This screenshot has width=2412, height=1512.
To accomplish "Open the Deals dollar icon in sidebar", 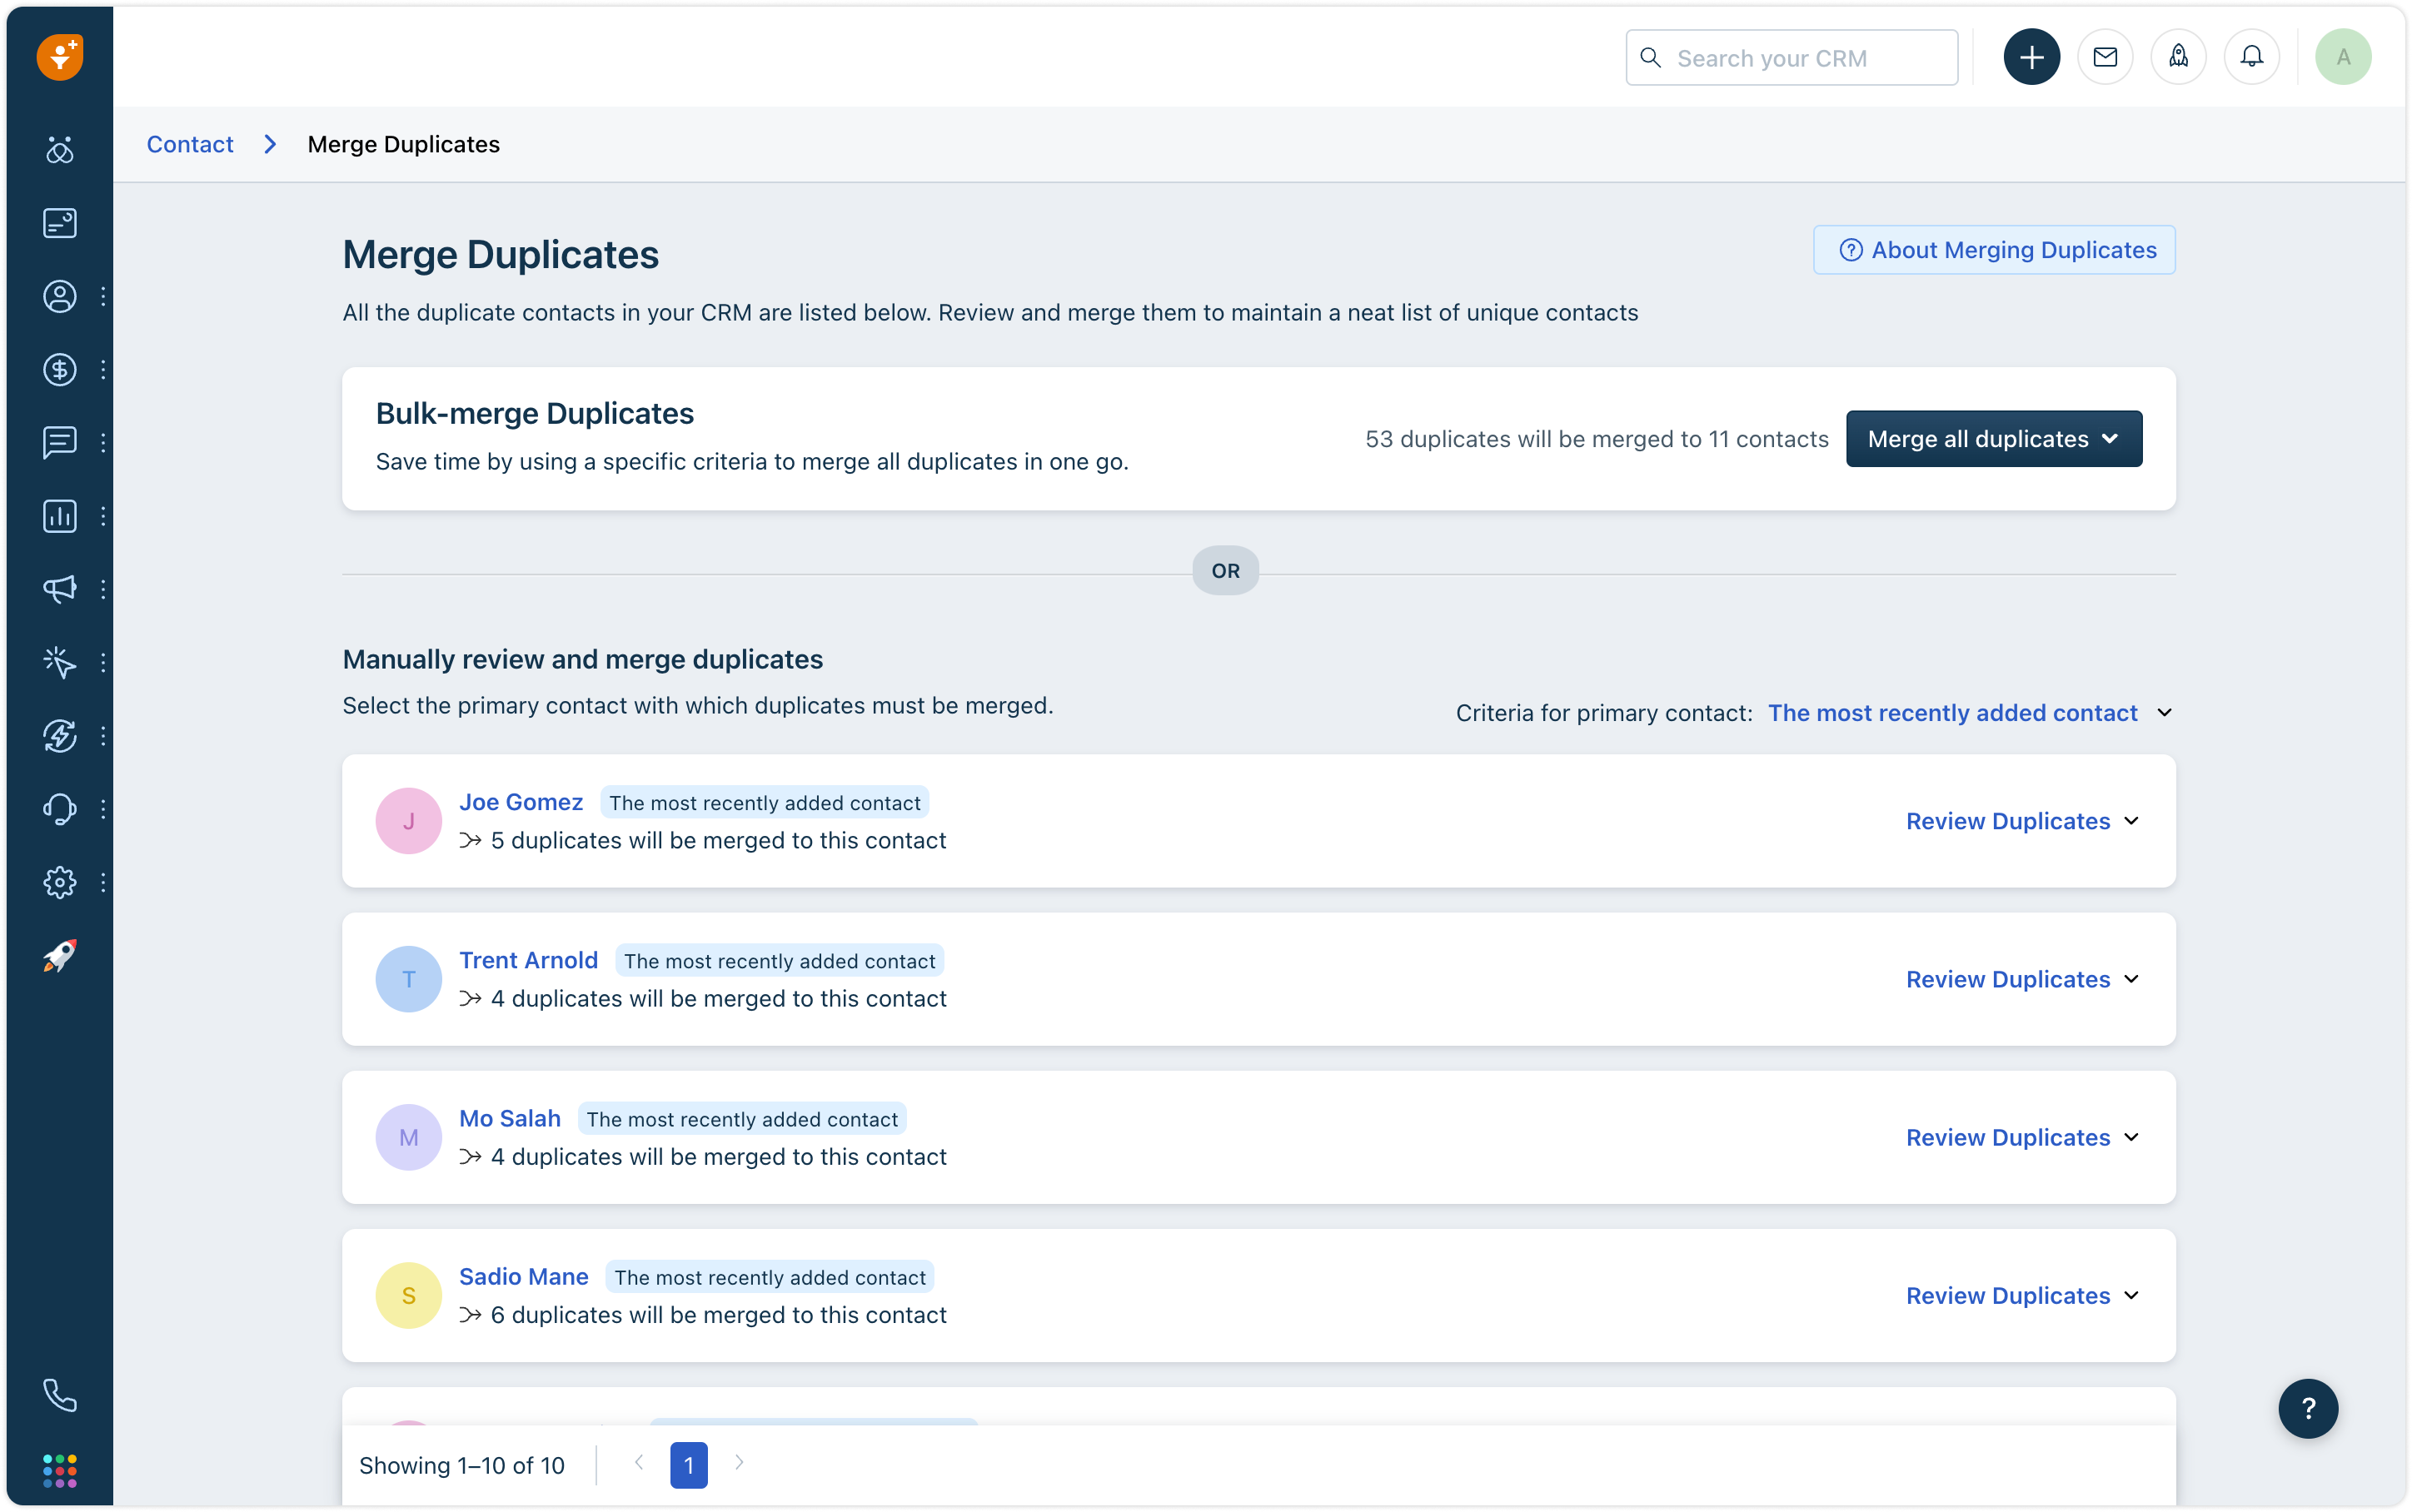I will (x=60, y=370).
